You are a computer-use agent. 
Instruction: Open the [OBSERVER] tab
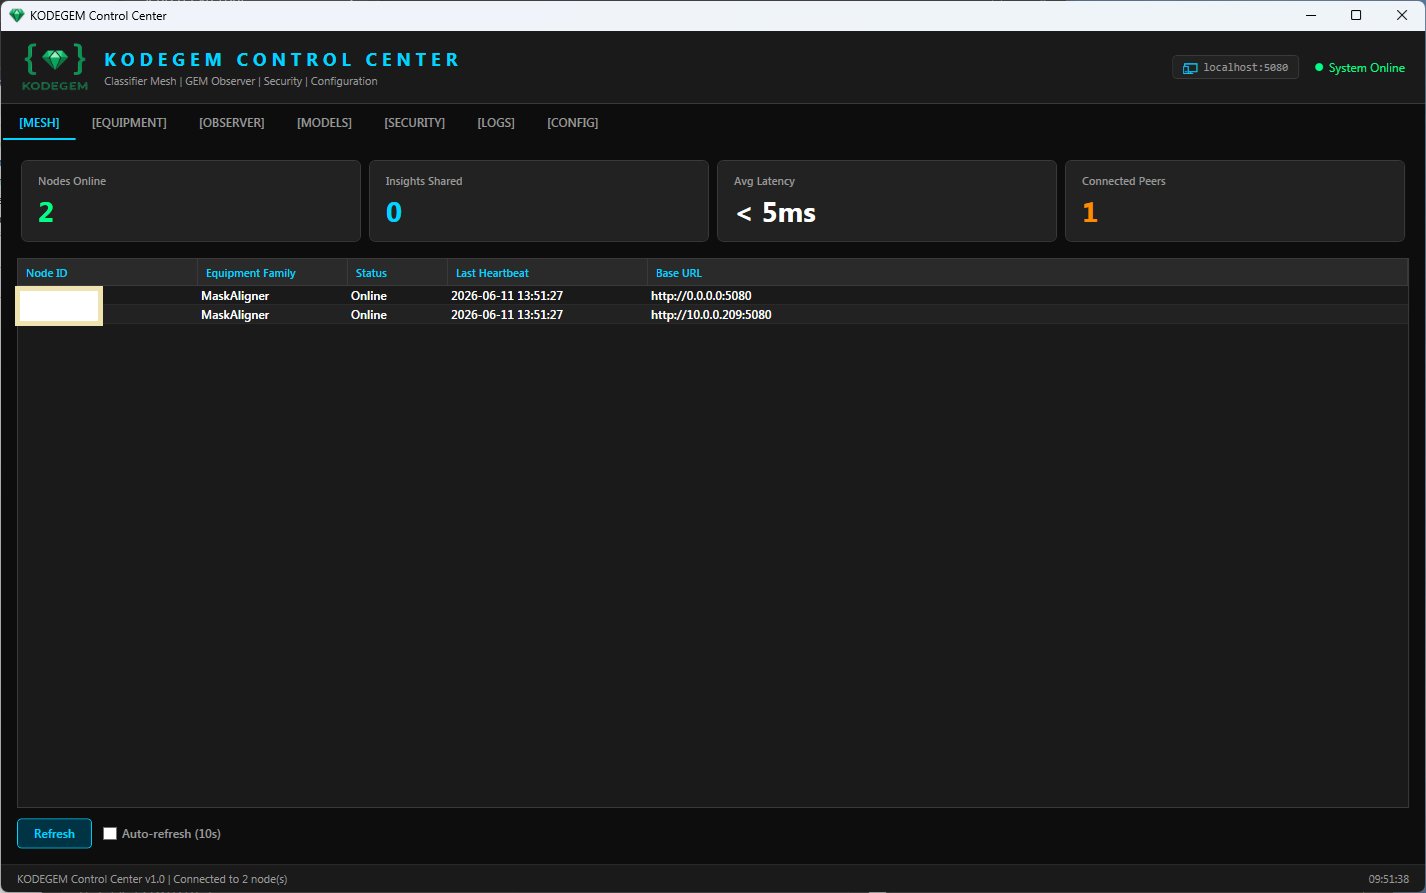point(232,123)
